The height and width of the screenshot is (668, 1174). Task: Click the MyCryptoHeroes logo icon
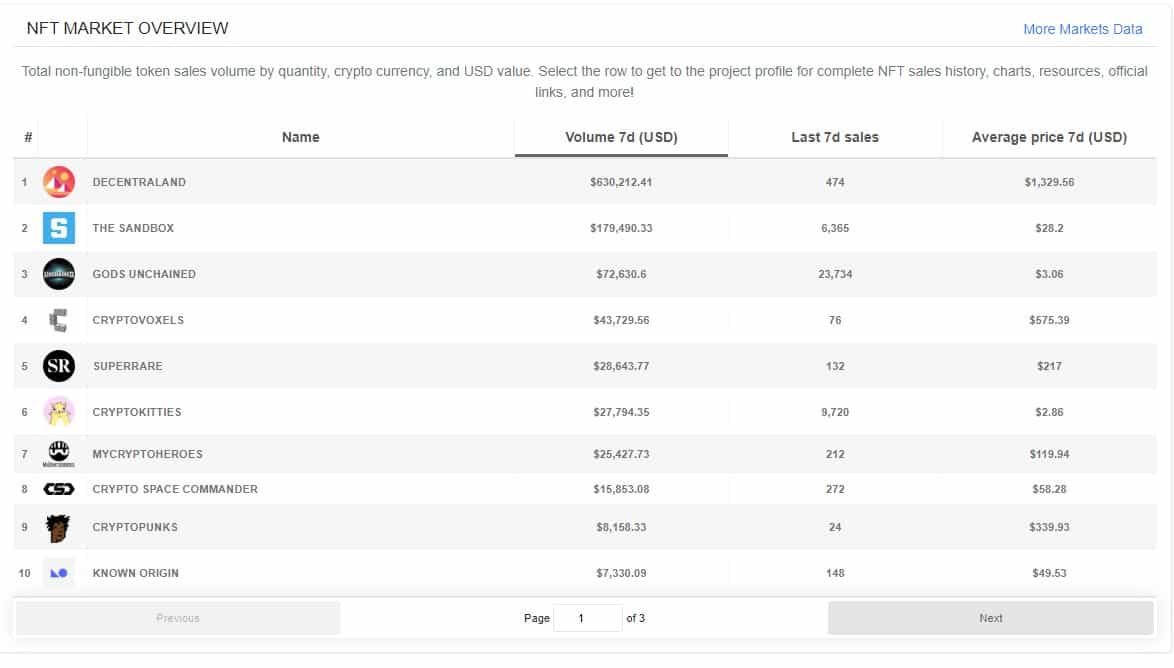(58, 454)
